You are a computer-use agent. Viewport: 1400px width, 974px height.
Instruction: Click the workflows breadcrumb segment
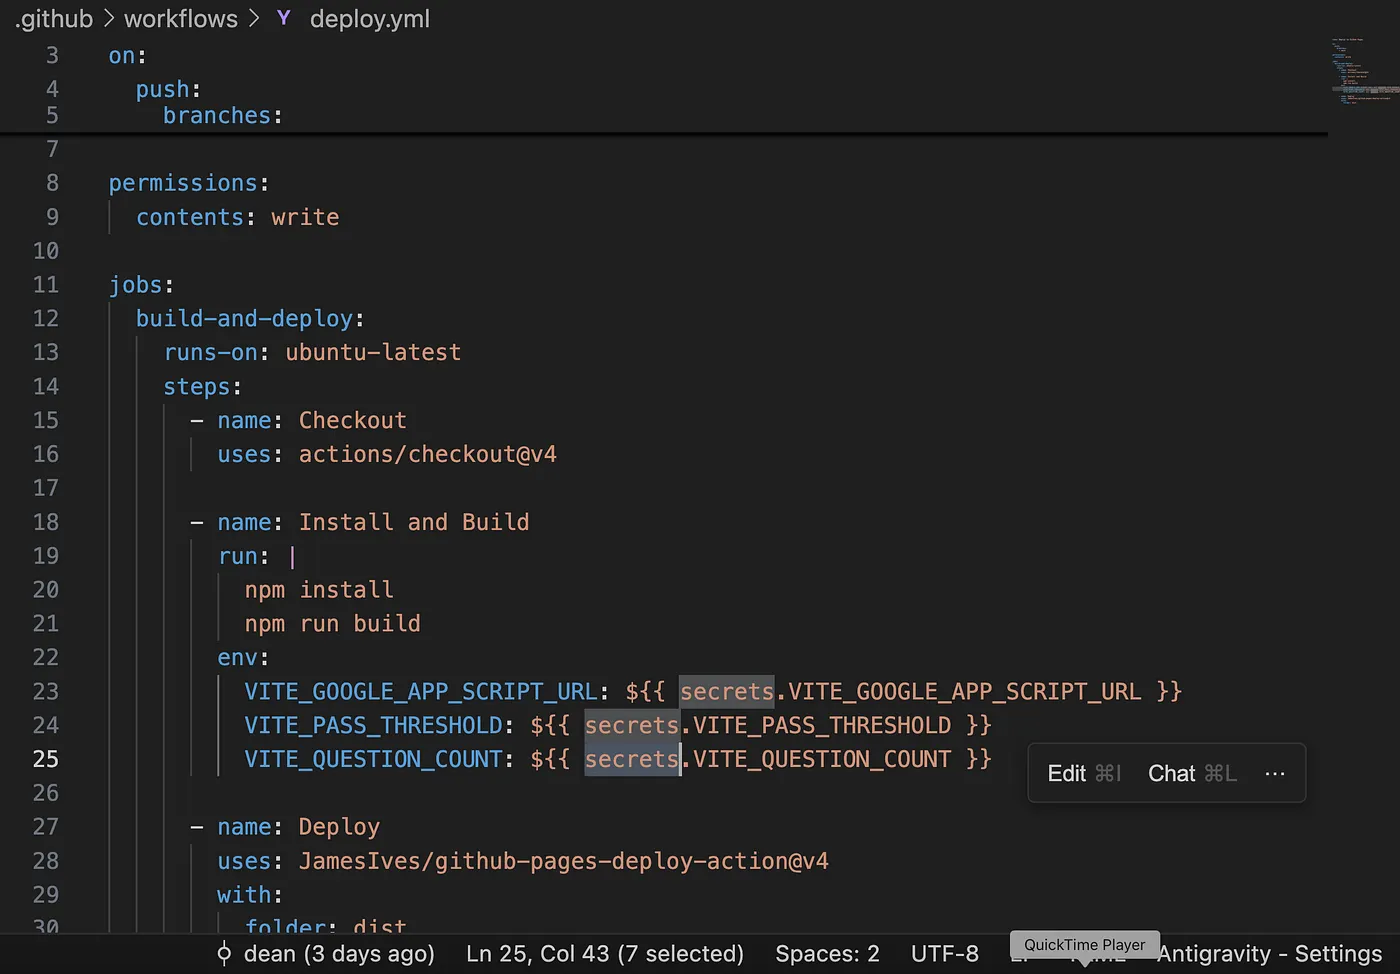click(x=181, y=19)
